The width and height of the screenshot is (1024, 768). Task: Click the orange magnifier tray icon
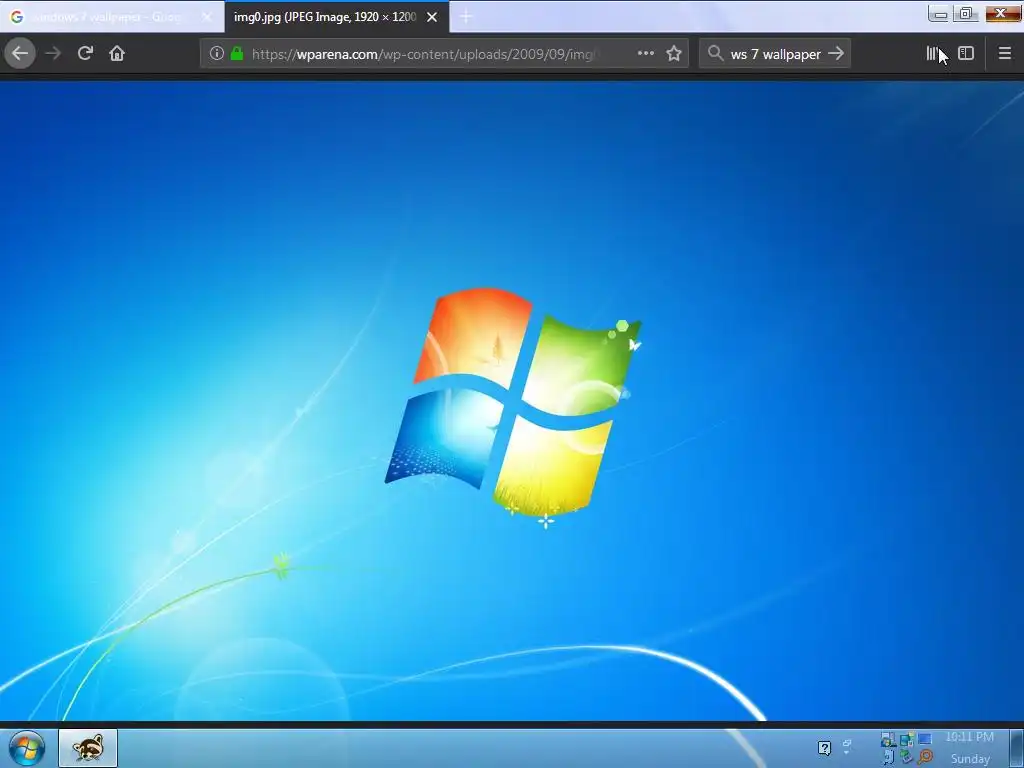925,758
